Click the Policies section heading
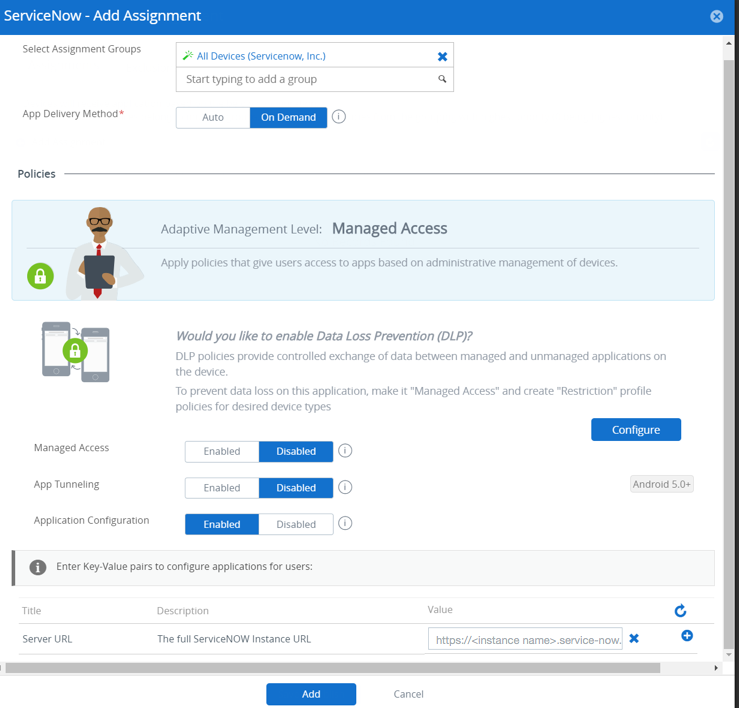This screenshot has width=739, height=708. [36, 174]
